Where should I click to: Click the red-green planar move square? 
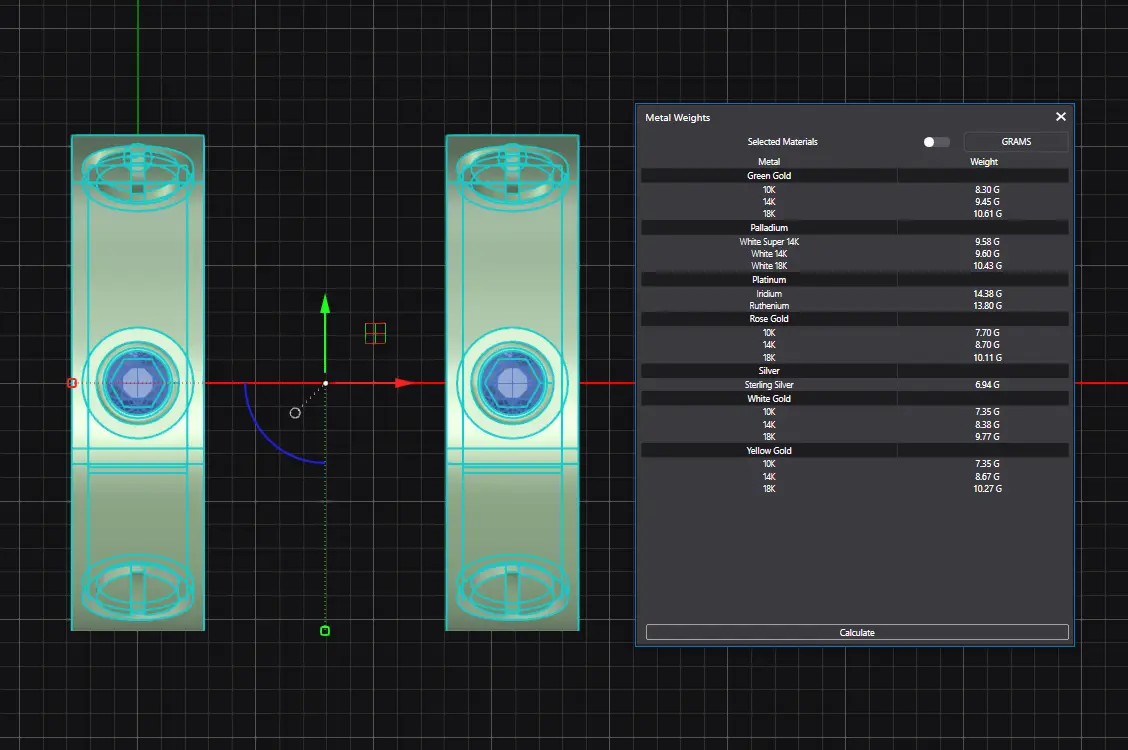coord(375,333)
